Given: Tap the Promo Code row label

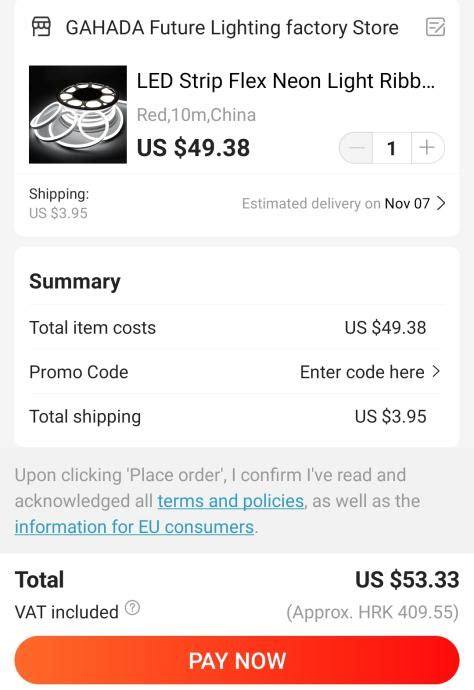Looking at the screenshot, I should 79,372.
